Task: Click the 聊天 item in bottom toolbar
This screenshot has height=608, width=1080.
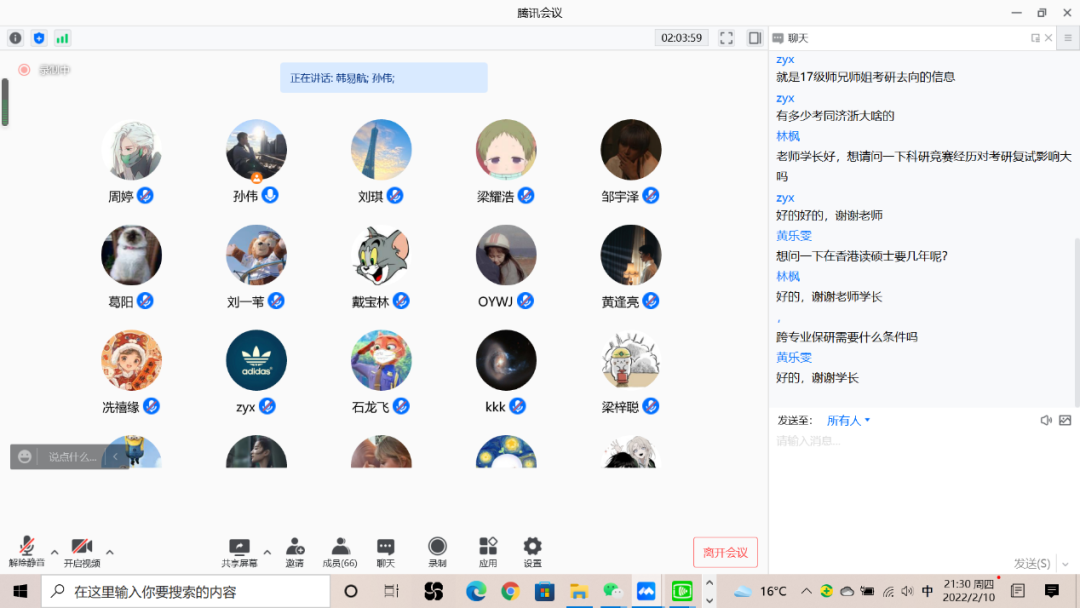Action: [386, 547]
